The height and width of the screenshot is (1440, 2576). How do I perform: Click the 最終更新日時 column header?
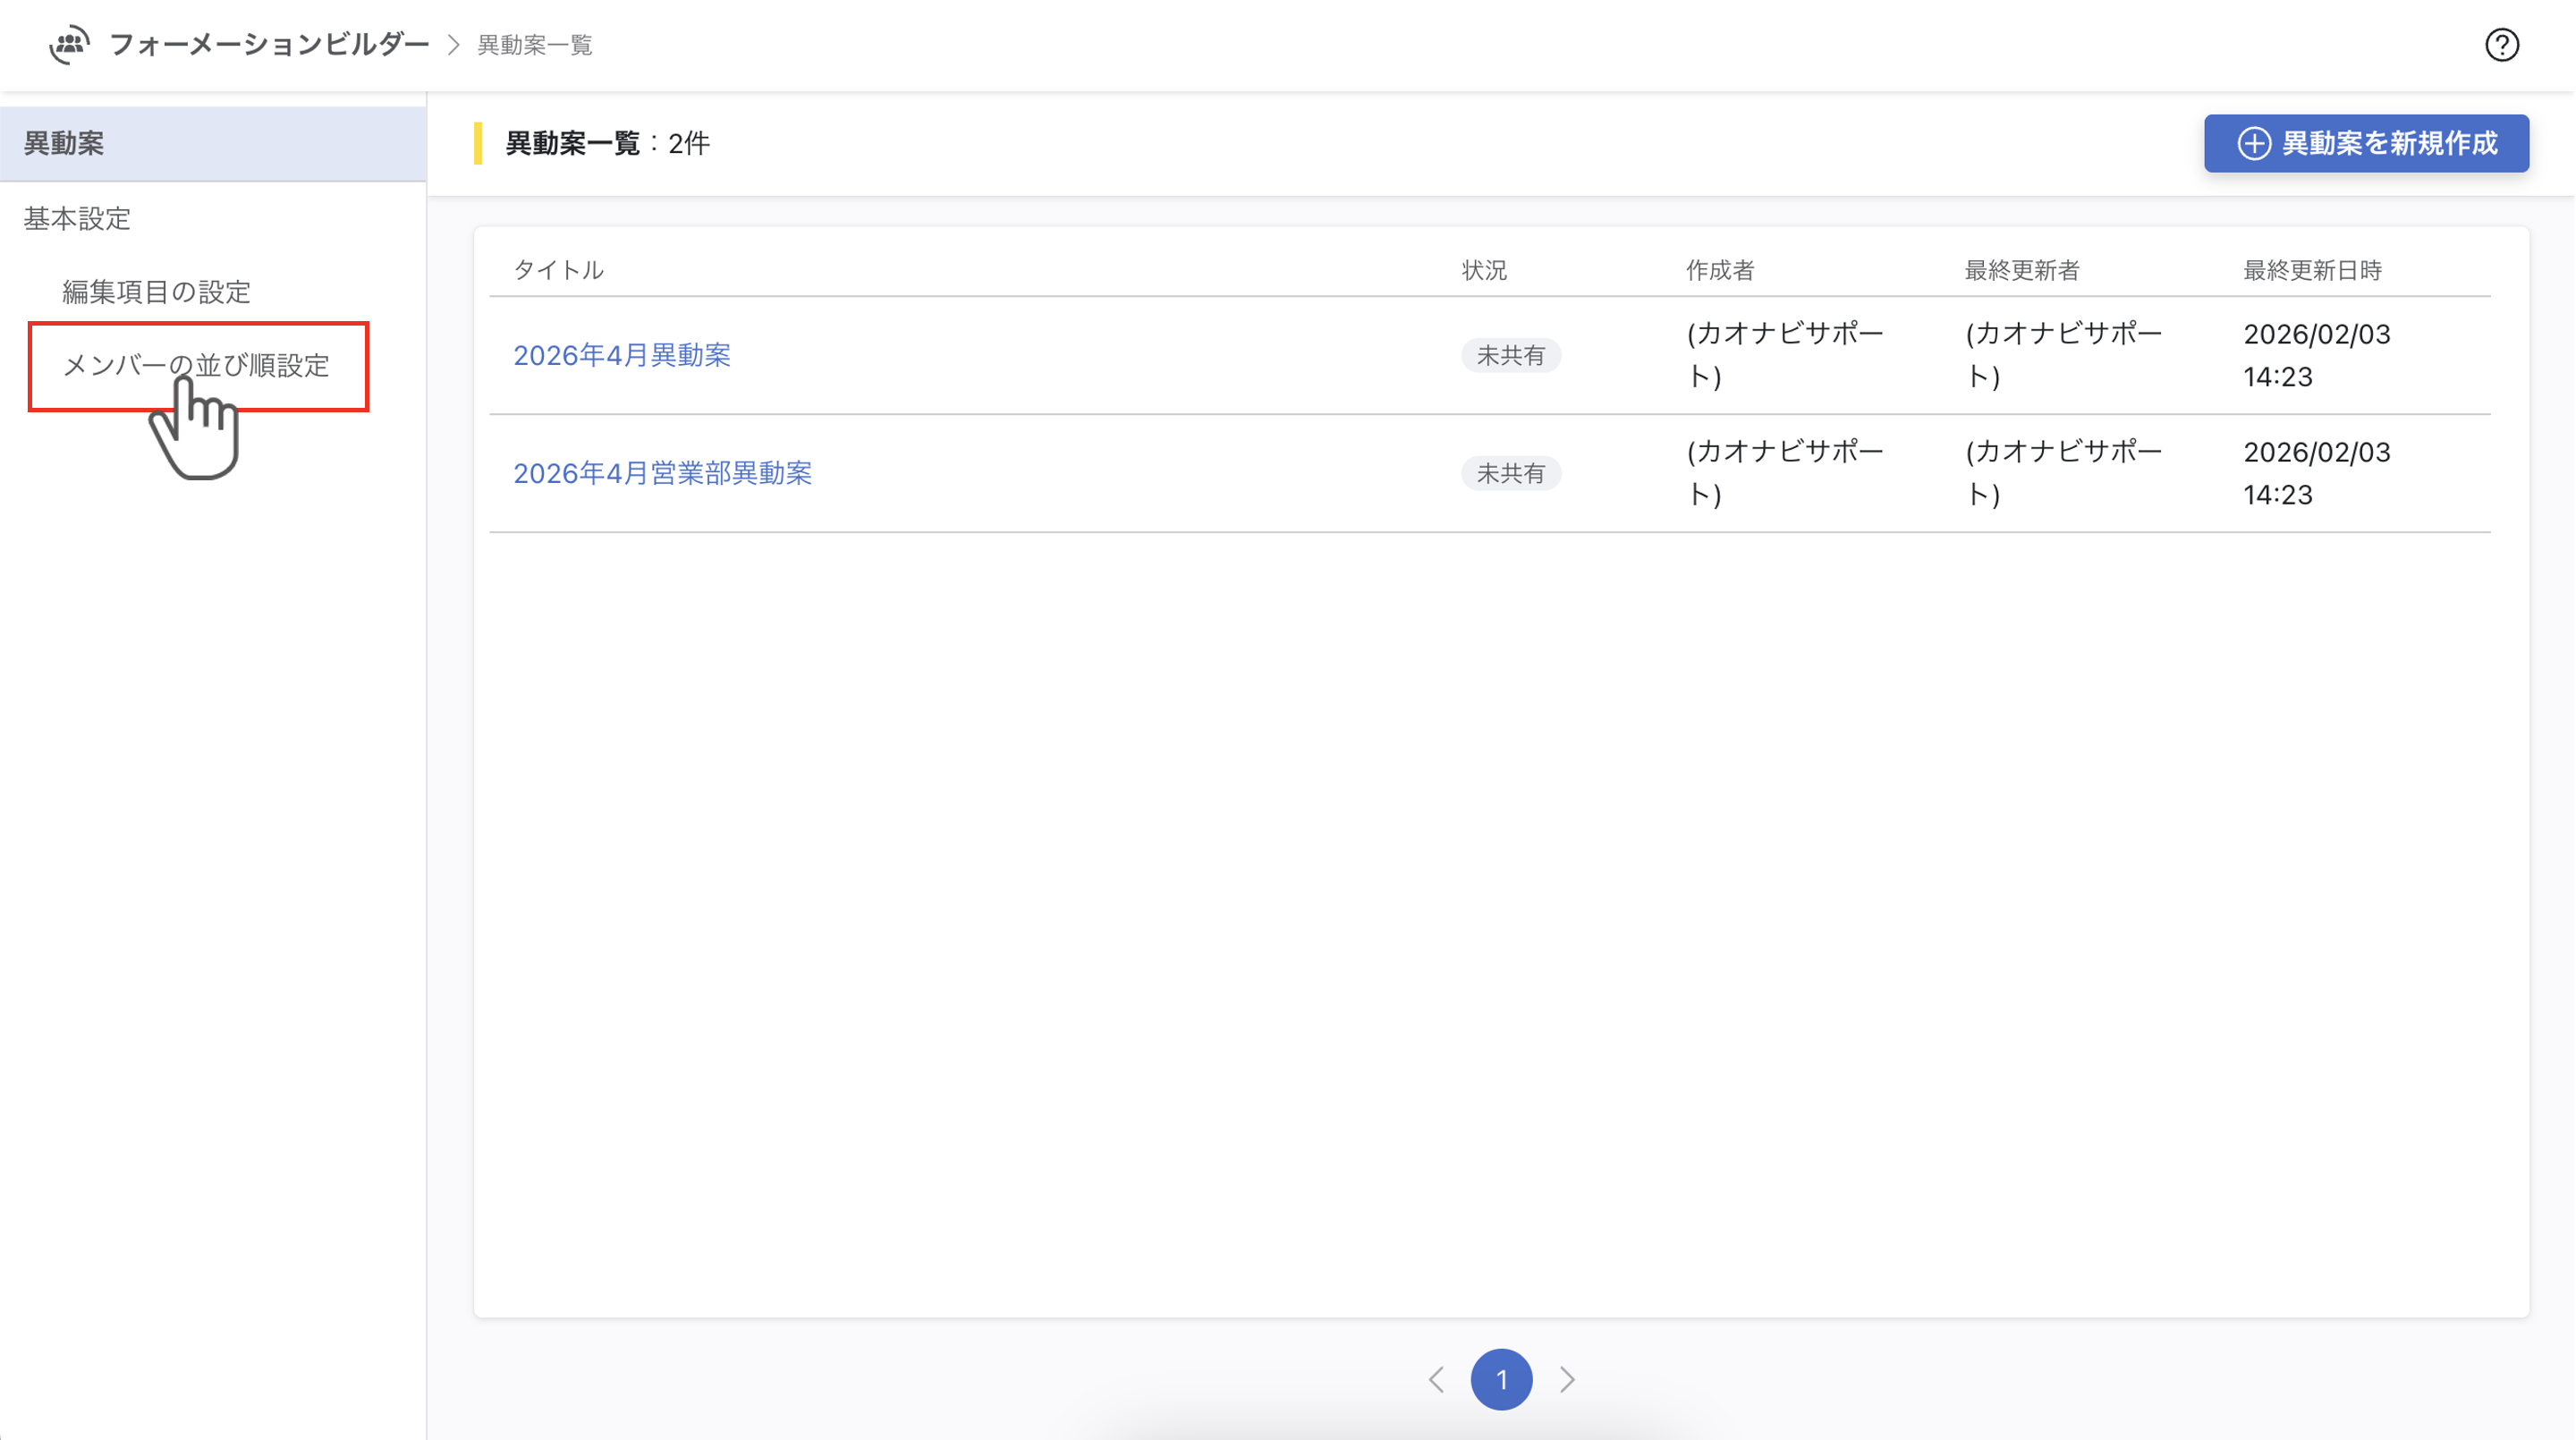coord(2311,270)
